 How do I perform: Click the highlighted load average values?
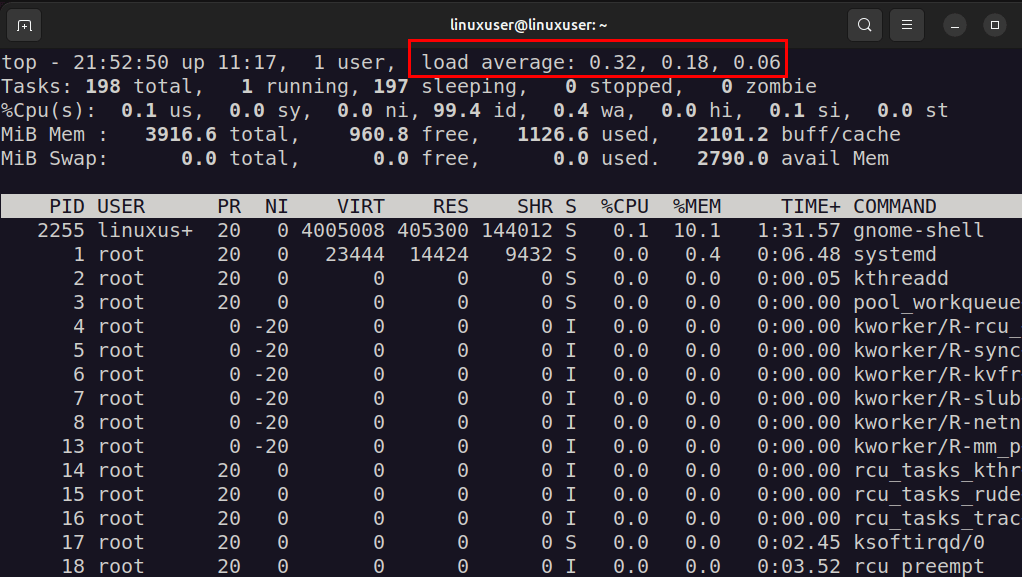point(598,62)
